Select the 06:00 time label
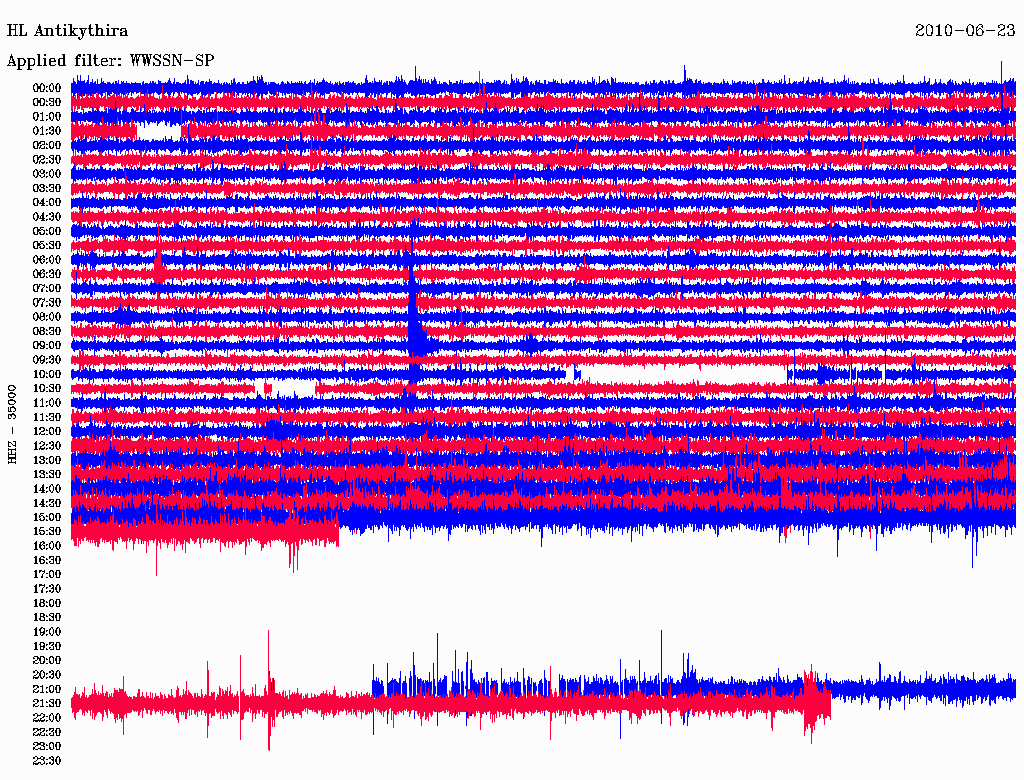 [47, 260]
